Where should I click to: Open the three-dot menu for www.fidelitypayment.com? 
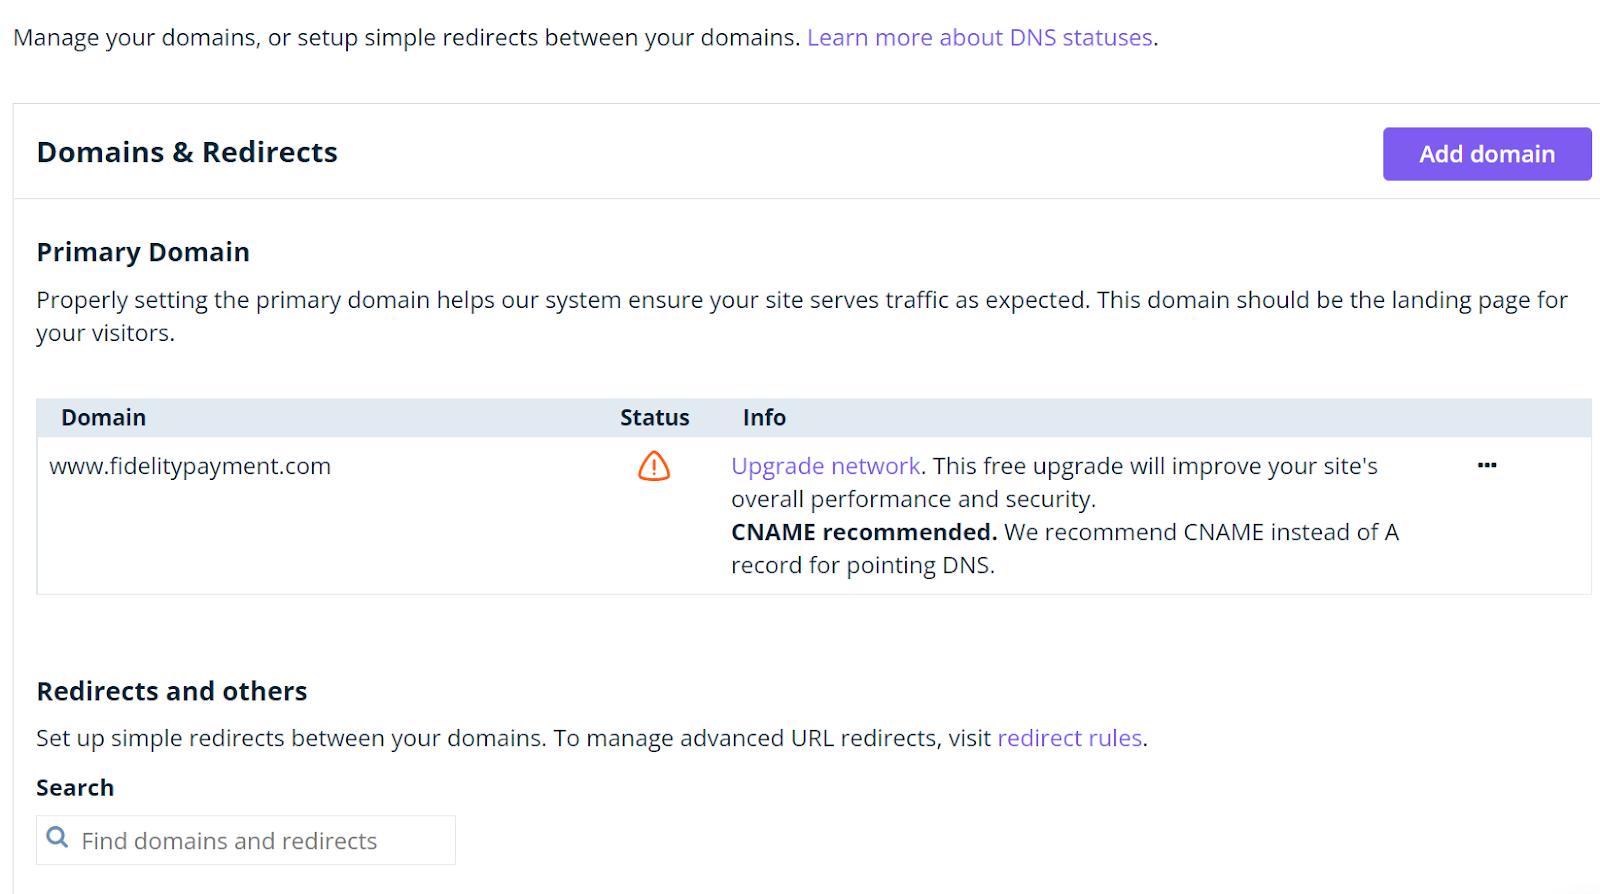tap(1487, 465)
